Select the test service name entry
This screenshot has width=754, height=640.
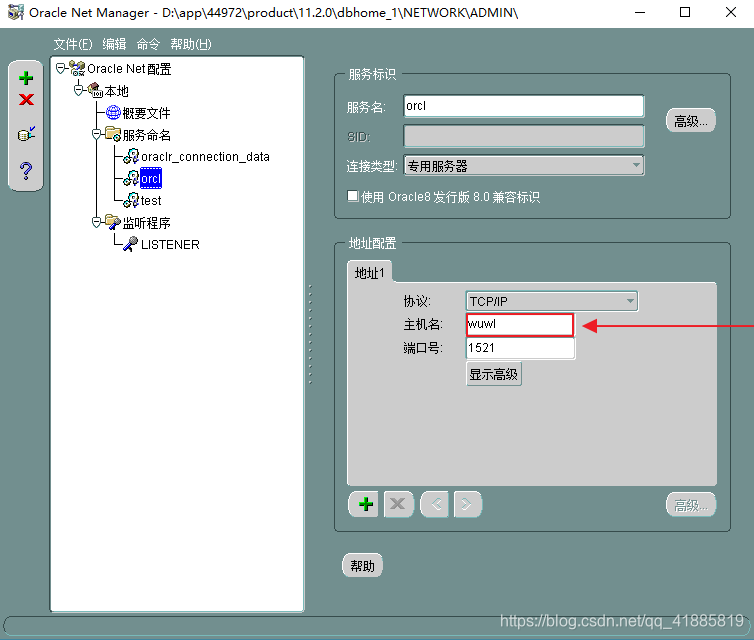coord(151,200)
